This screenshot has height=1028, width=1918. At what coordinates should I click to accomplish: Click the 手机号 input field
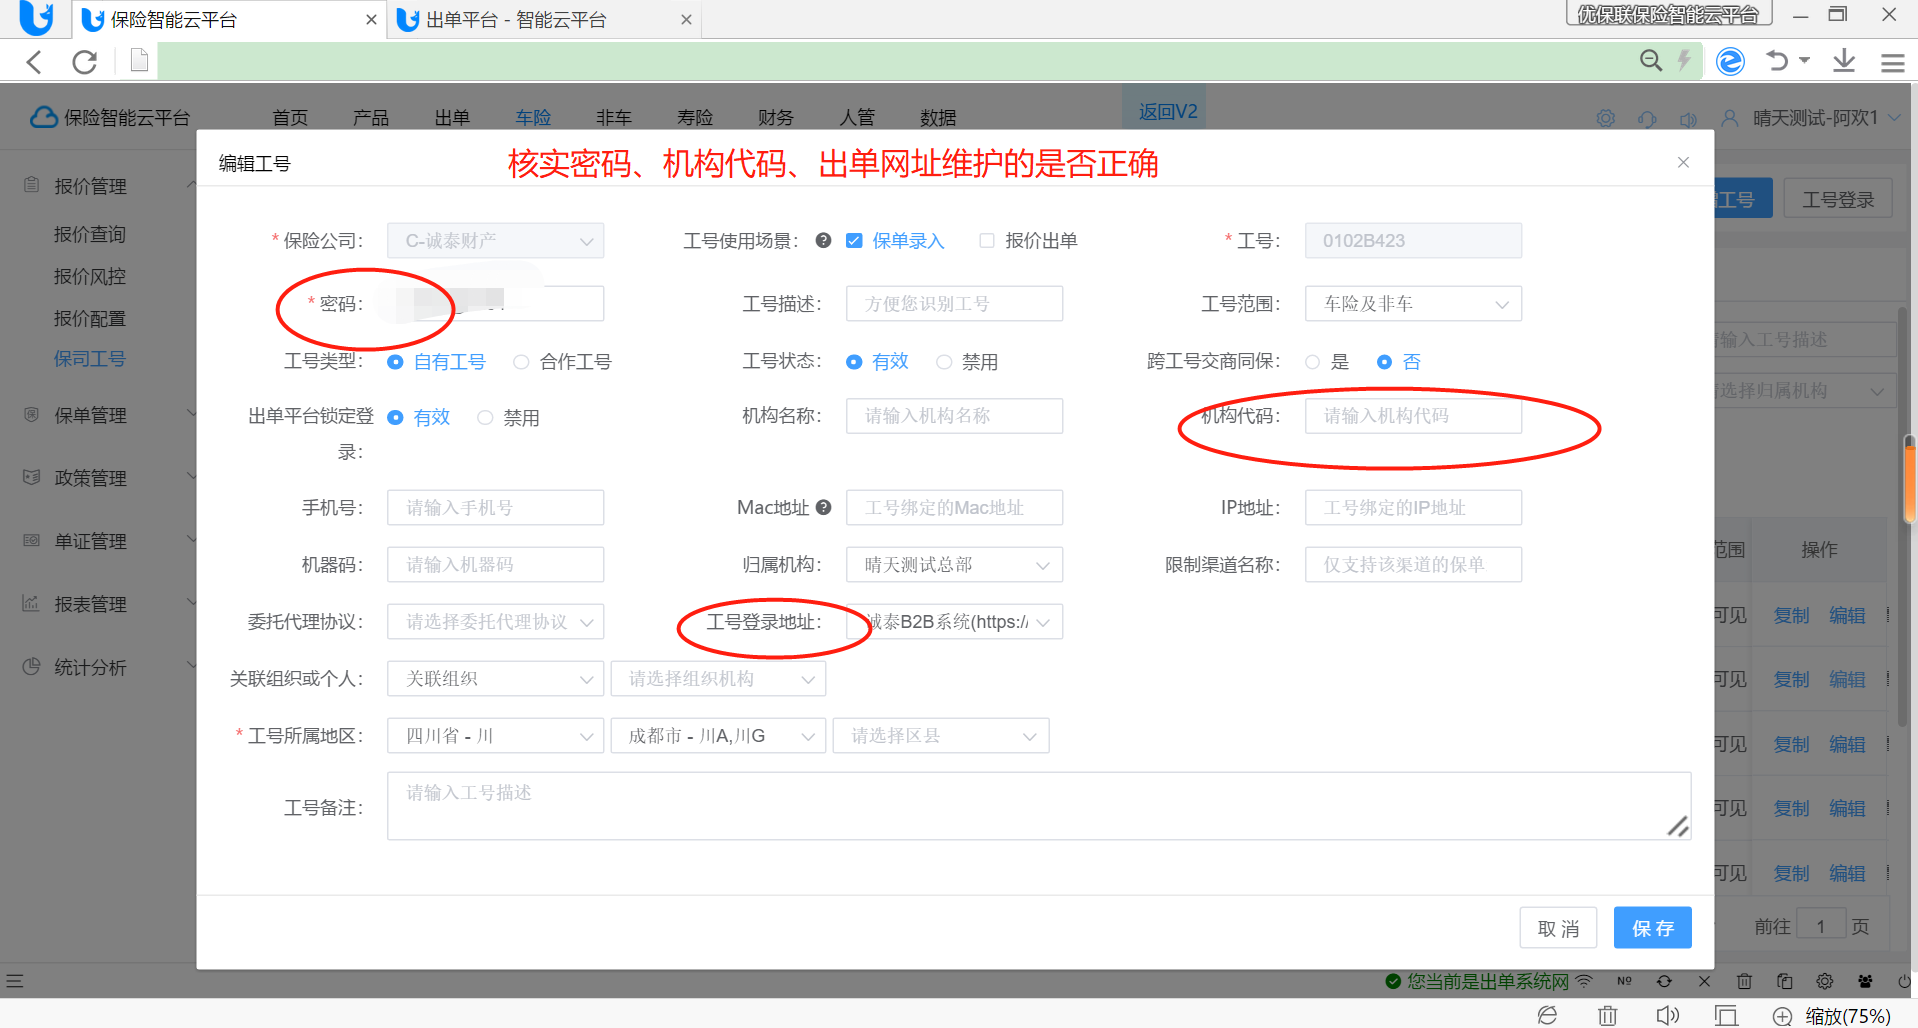(495, 507)
